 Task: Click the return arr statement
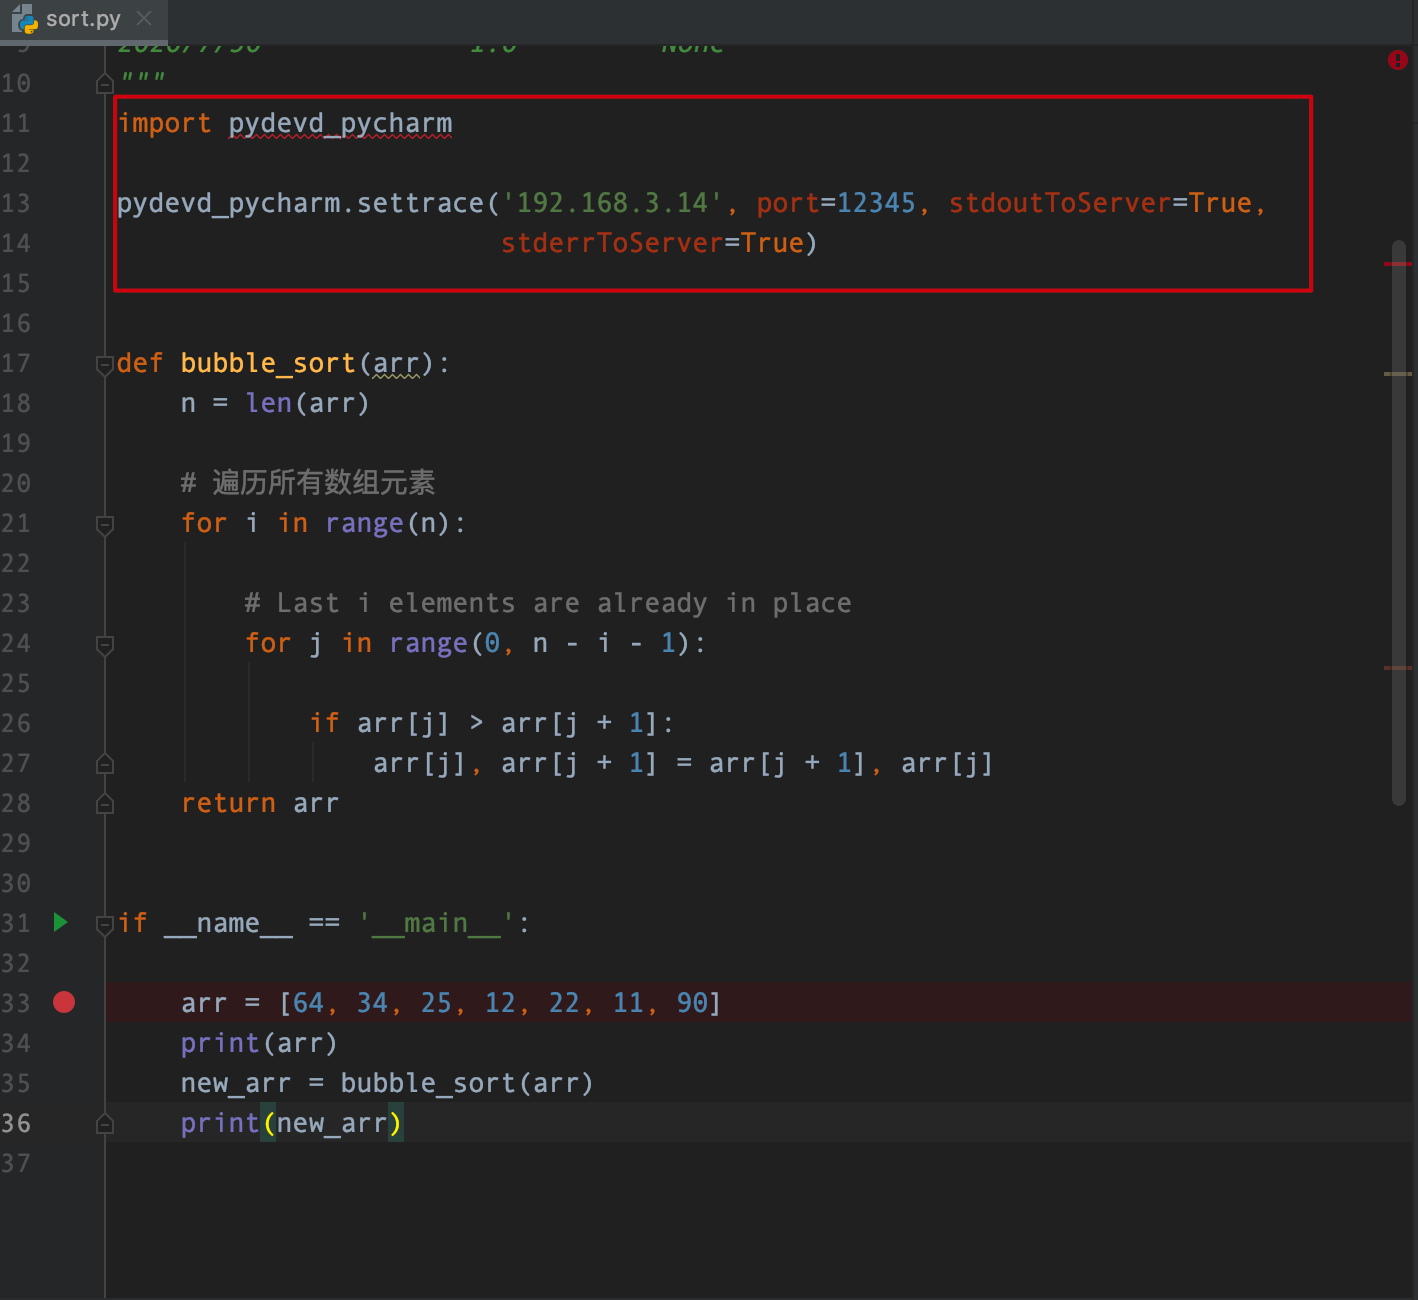click(260, 803)
